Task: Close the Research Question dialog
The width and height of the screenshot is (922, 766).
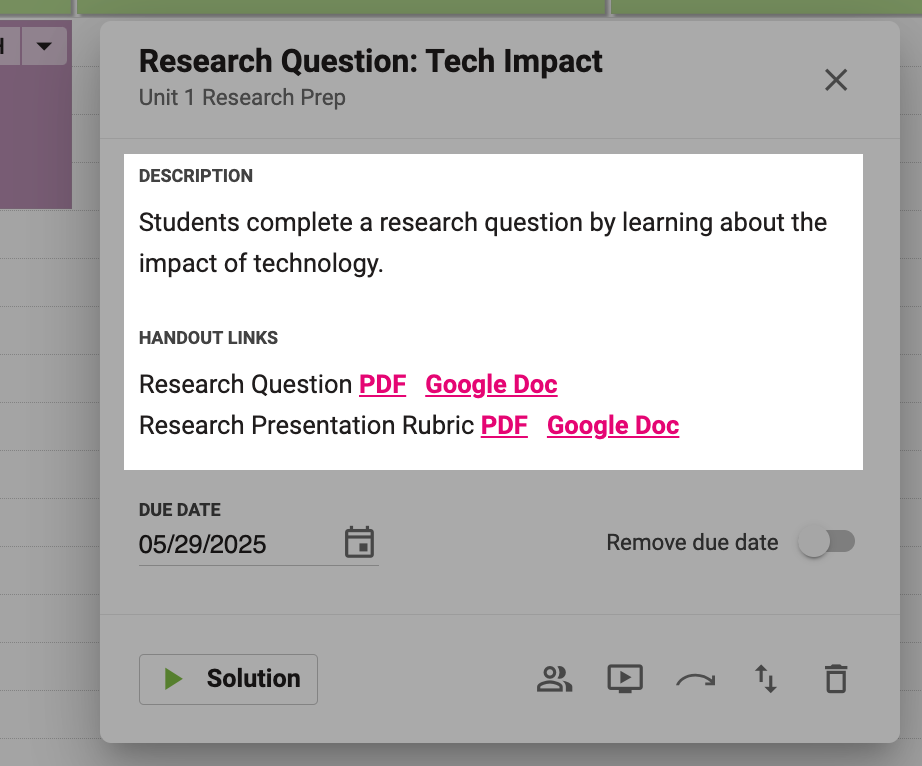Action: [836, 80]
